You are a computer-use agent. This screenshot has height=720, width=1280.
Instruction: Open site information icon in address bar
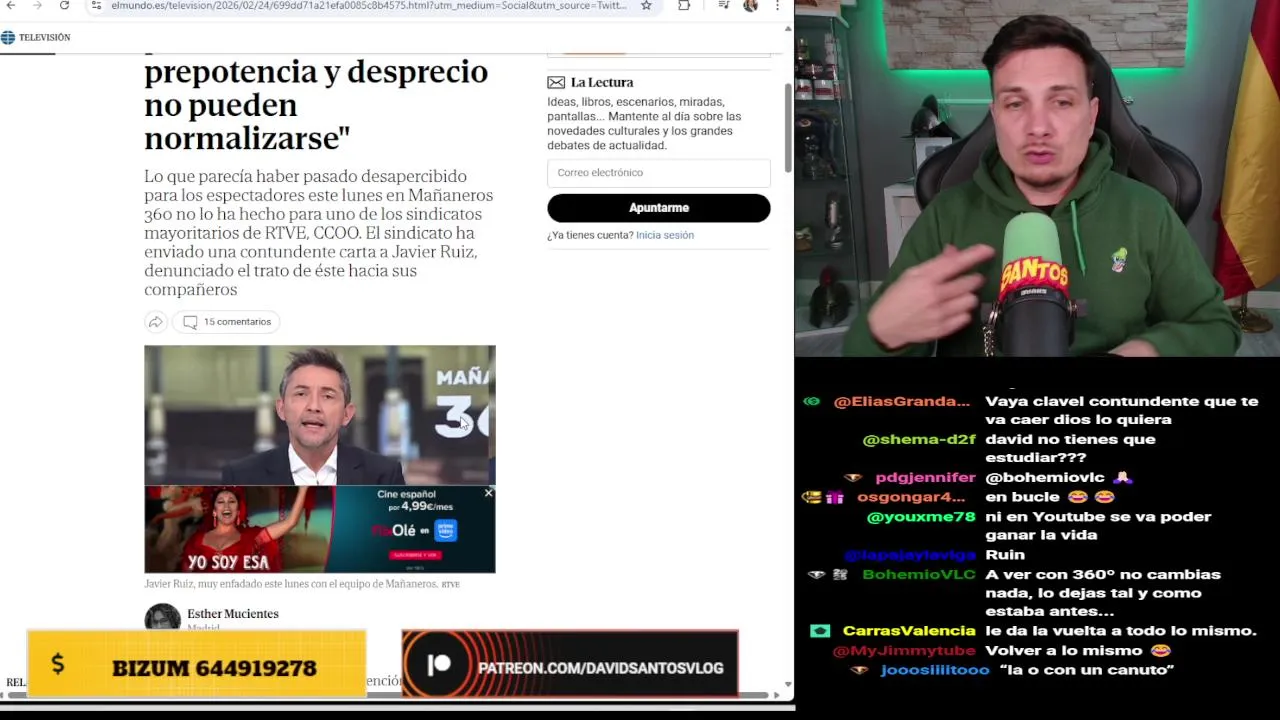[x=96, y=6]
